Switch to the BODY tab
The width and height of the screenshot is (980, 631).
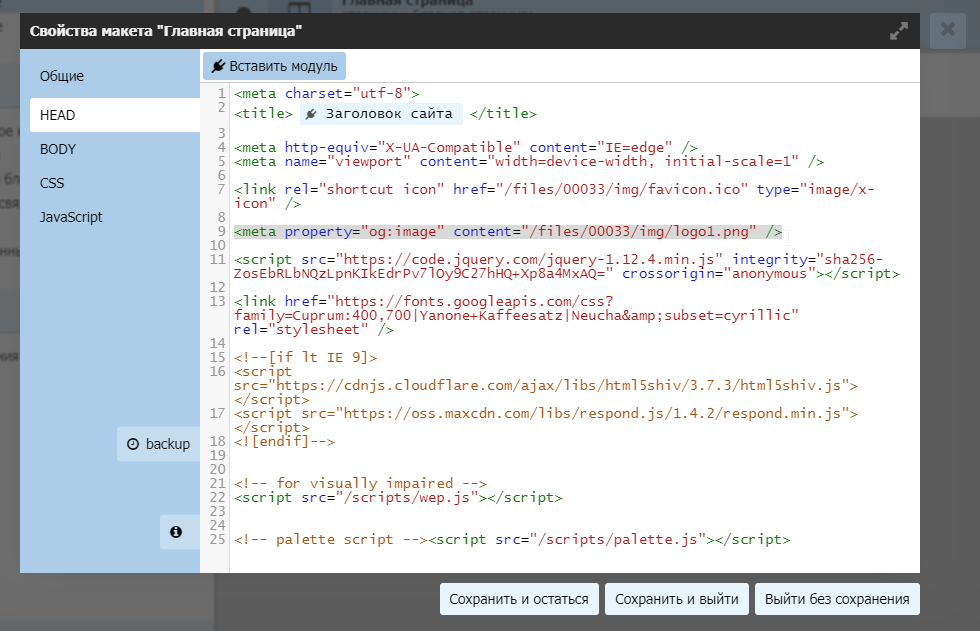pyautogui.click(x=58, y=149)
